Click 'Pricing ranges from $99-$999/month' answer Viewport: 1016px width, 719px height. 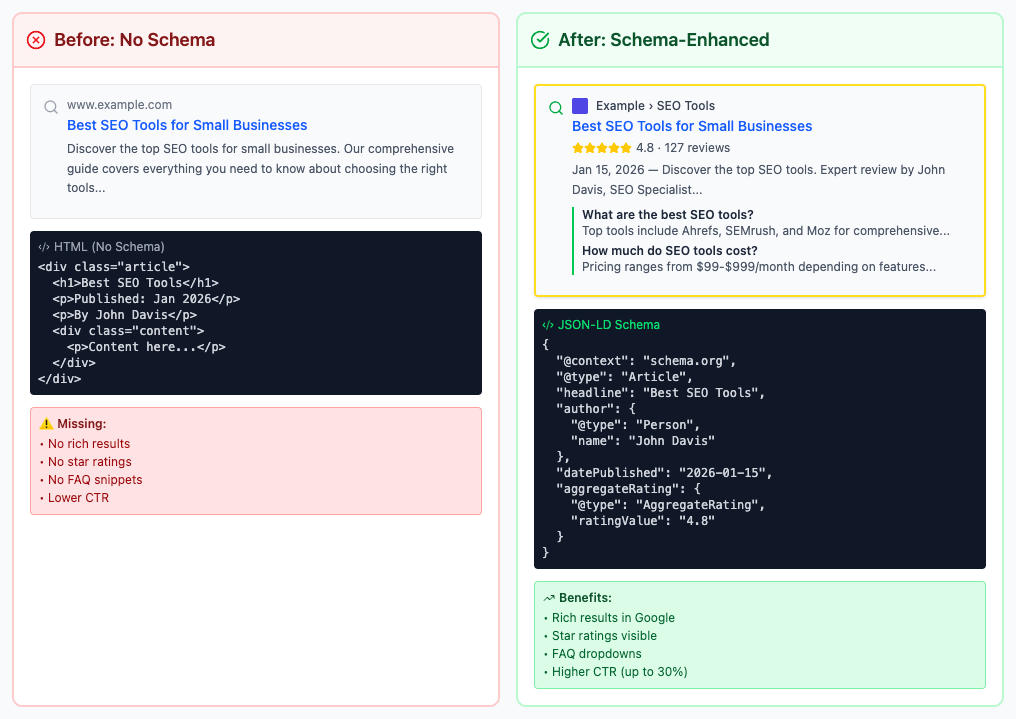[759, 267]
